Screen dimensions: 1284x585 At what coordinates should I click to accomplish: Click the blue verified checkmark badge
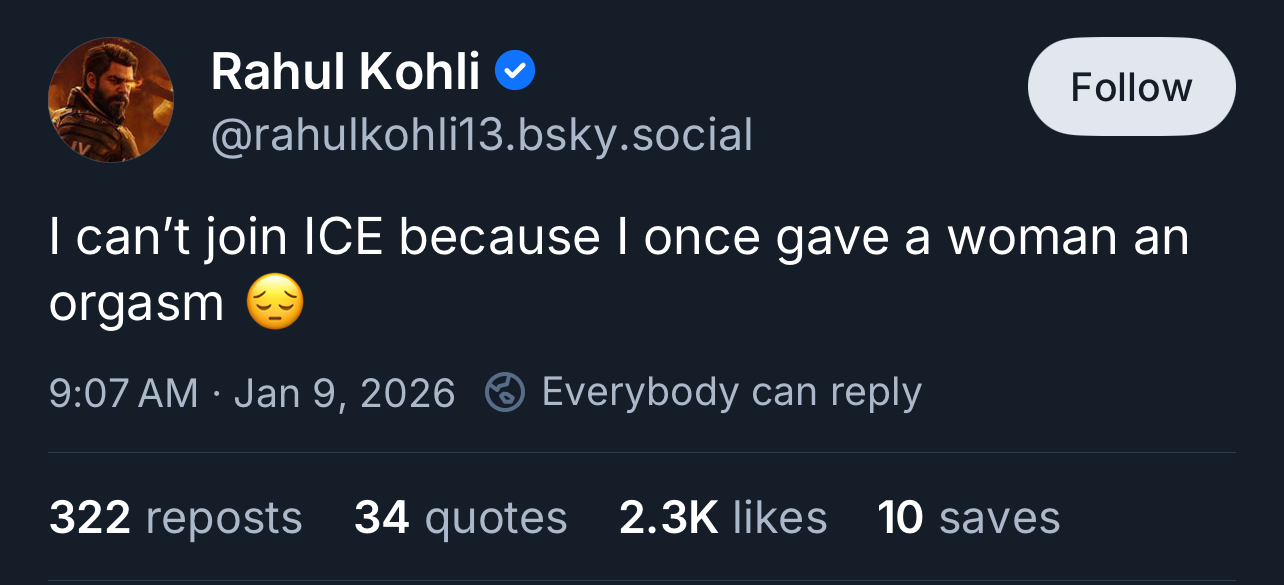[x=516, y=72]
